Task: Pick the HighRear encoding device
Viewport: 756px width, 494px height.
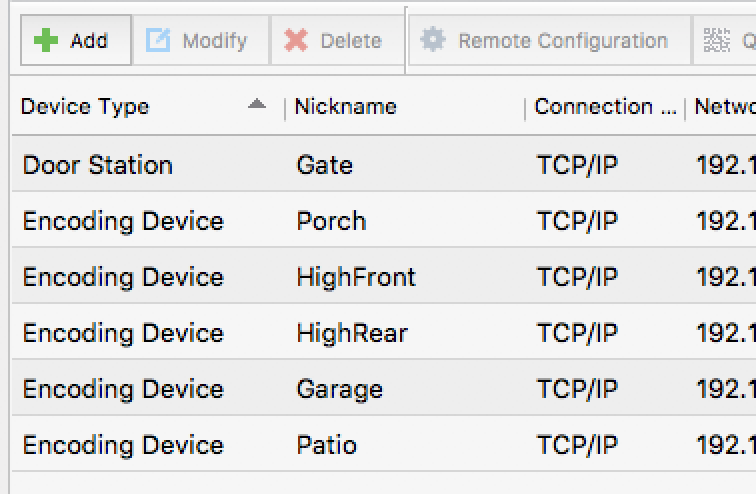Action: coord(352,333)
